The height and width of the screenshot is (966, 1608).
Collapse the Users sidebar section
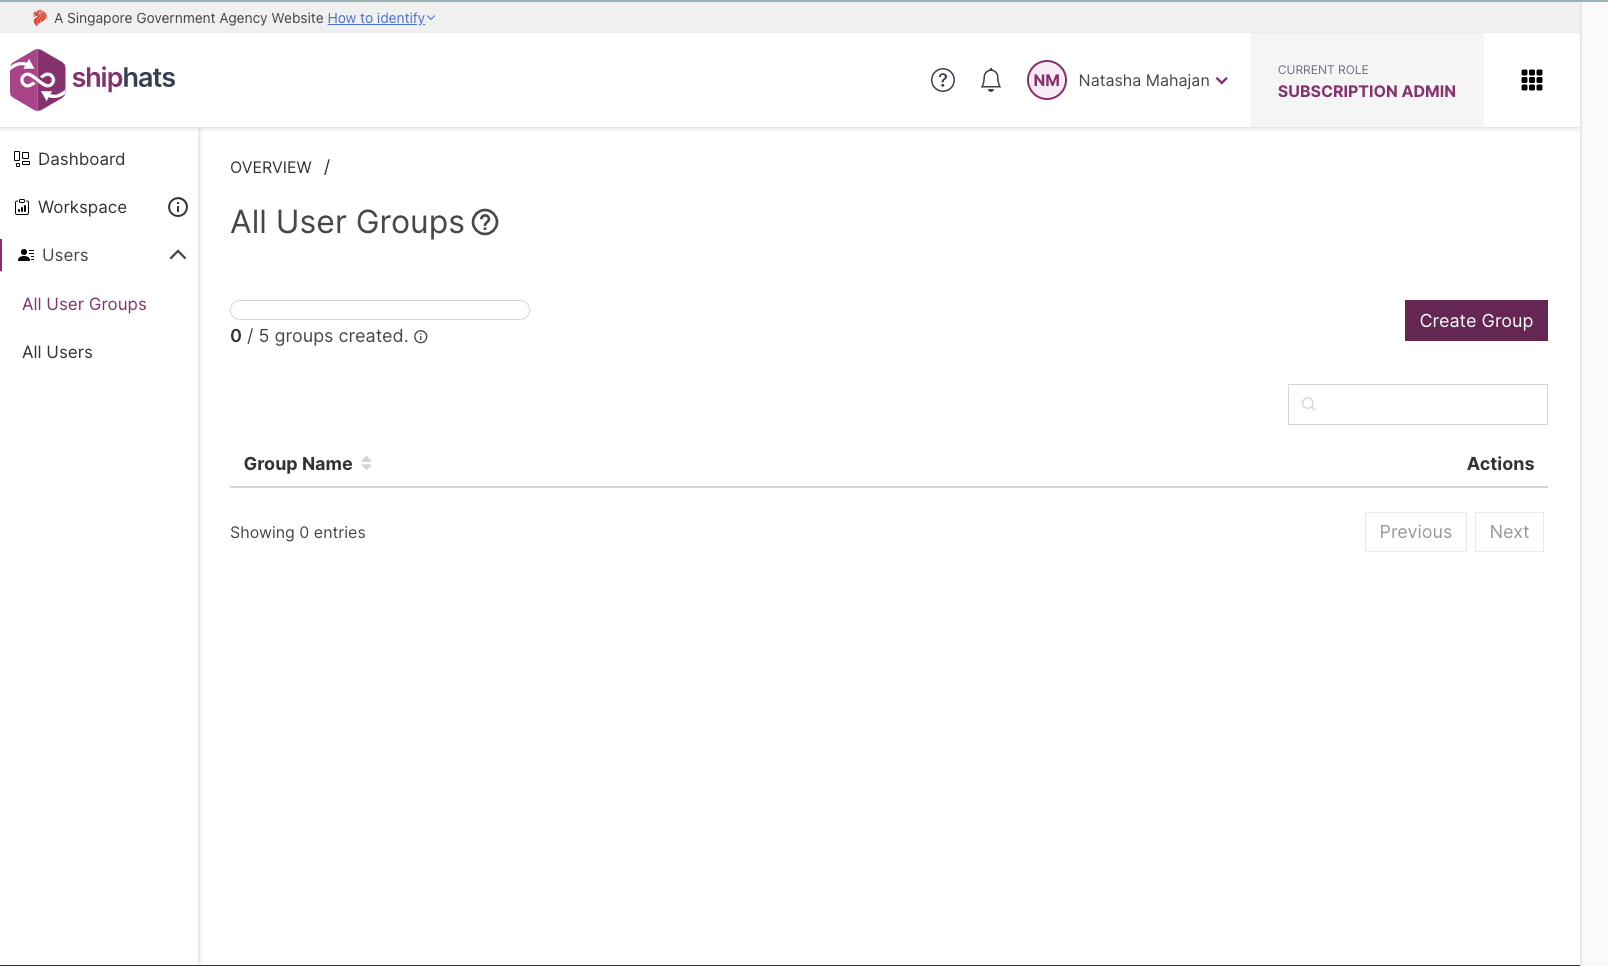[178, 255]
